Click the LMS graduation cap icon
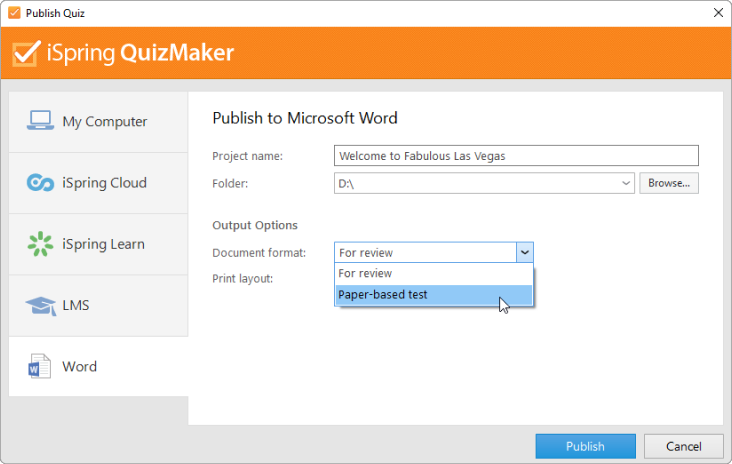This screenshot has width=732, height=464. pos(41,306)
